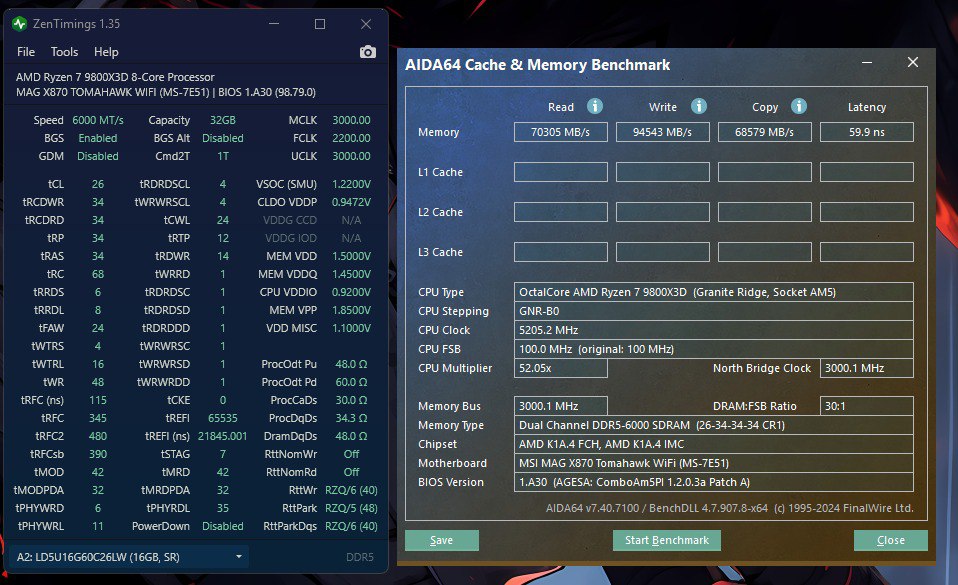
Task: Close the ZenTimings window
Action: click(x=366, y=24)
